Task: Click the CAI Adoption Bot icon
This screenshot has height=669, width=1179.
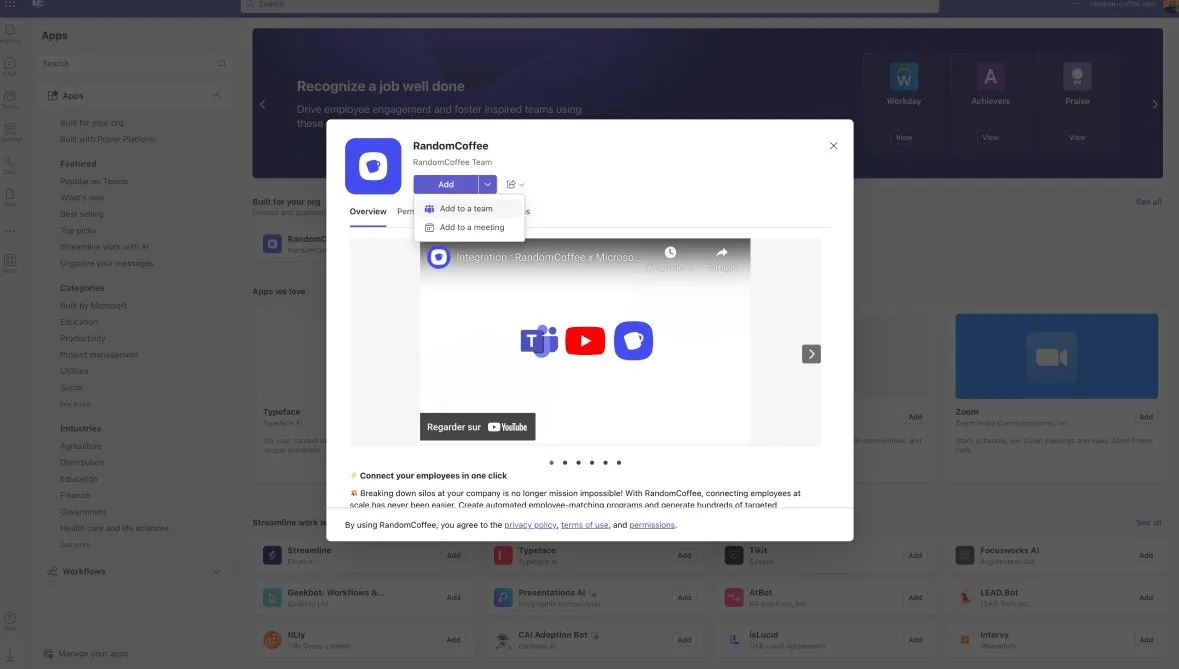Action: tap(503, 640)
